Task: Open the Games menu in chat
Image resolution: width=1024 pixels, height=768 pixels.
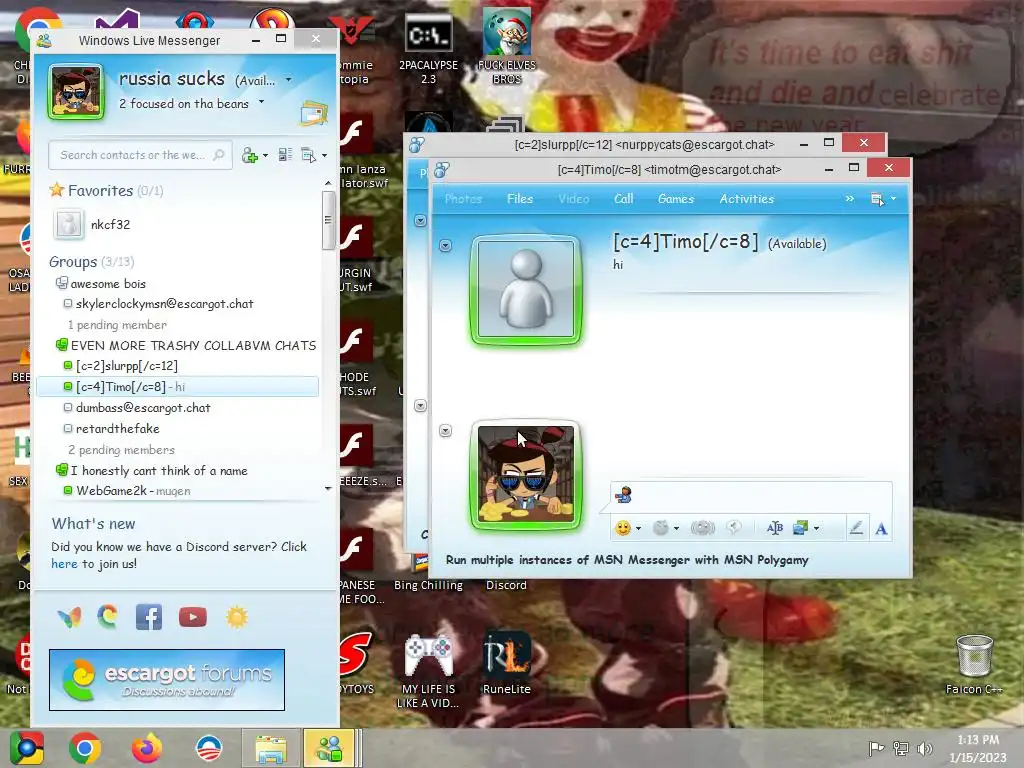Action: click(676, 199)
